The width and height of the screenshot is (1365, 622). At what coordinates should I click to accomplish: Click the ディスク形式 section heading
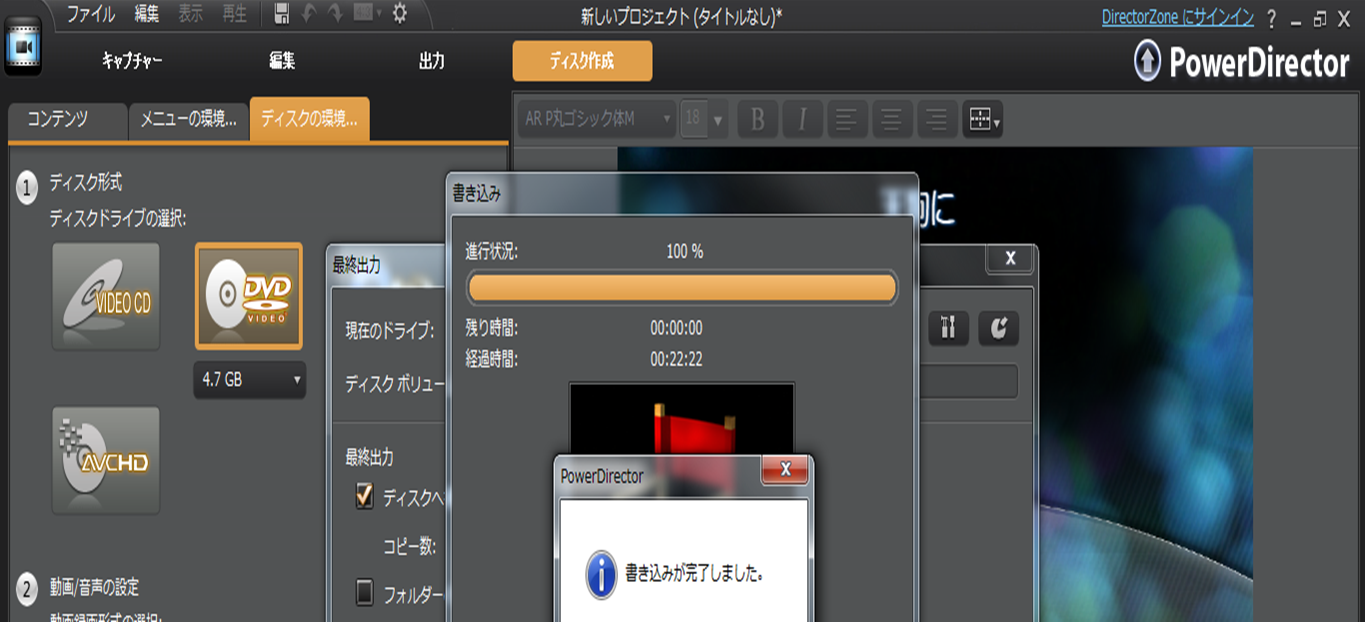(x=86, y=183)
